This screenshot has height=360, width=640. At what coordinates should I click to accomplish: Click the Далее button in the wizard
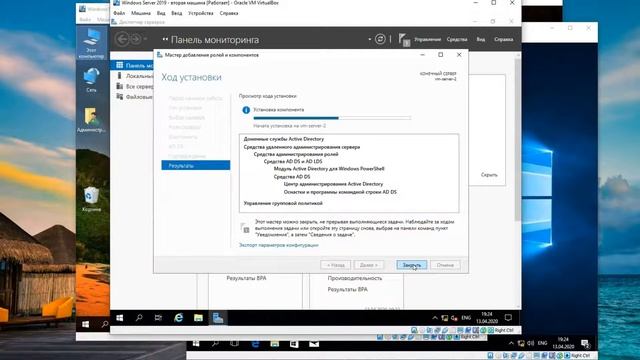pos(369,265)
